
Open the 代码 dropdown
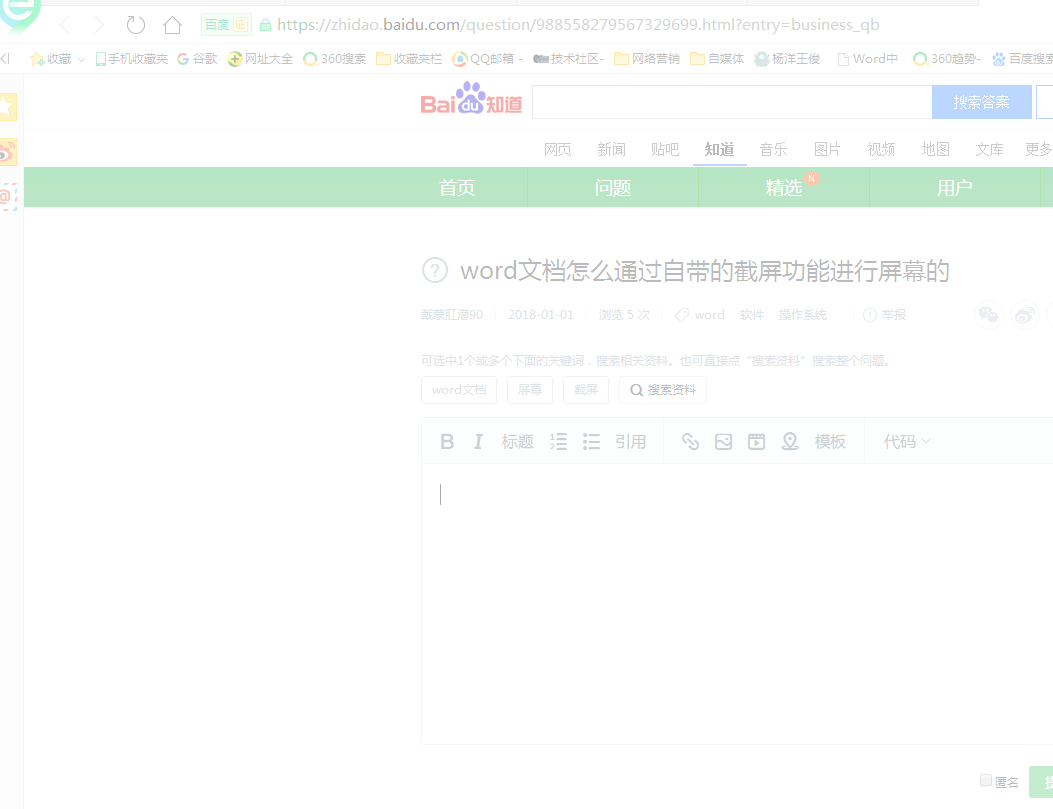907,442
